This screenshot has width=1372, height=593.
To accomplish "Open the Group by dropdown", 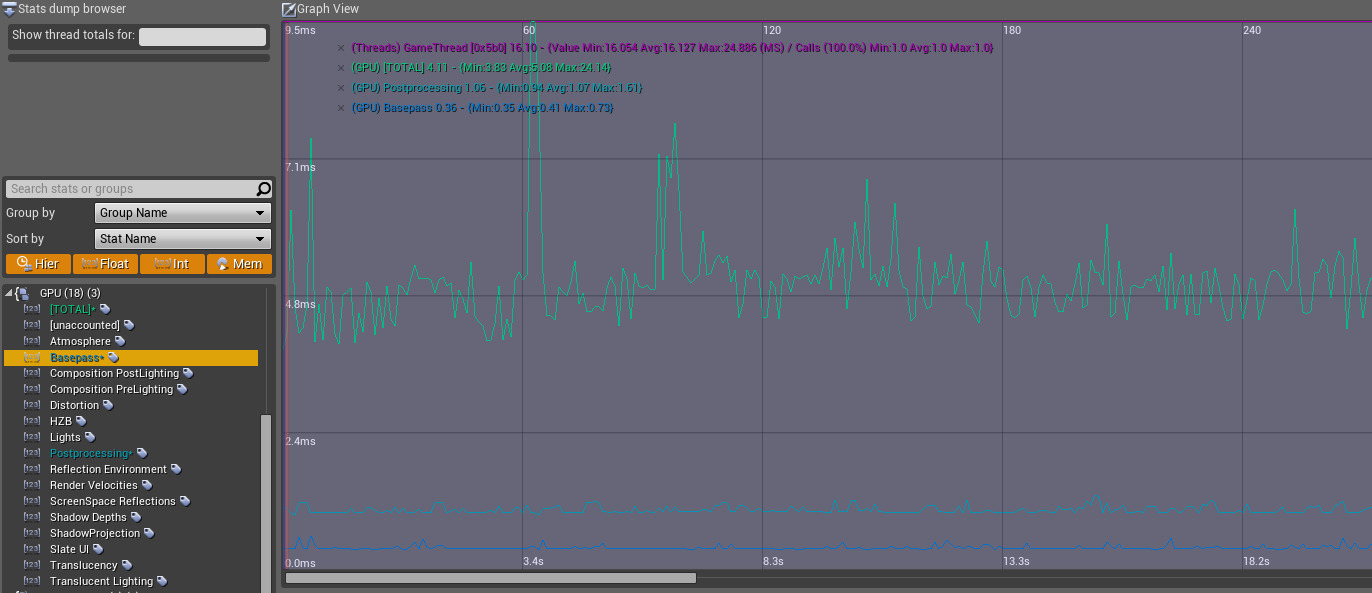I will tap(183, 213).
